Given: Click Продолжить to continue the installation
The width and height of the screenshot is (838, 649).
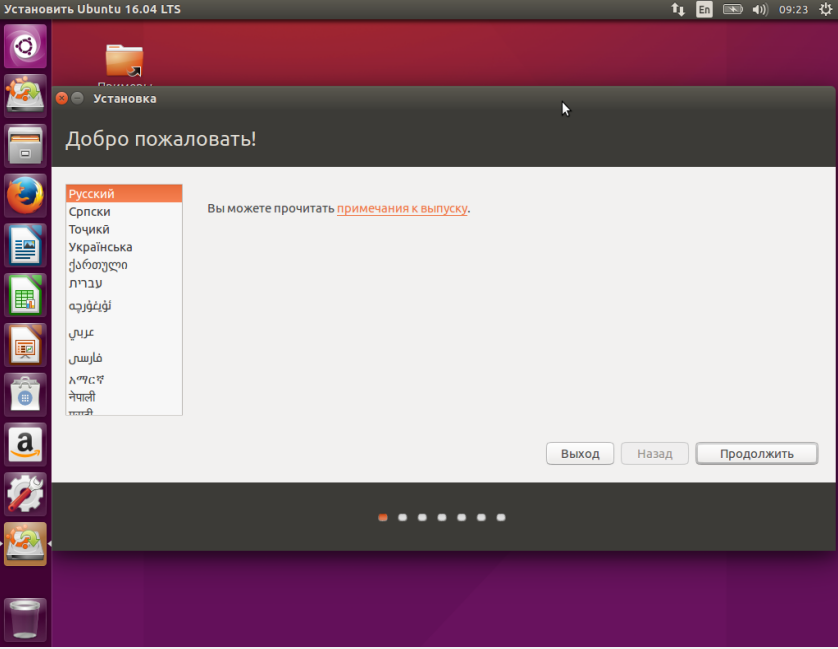Looking at the screenshot, I should pos(757,453).
